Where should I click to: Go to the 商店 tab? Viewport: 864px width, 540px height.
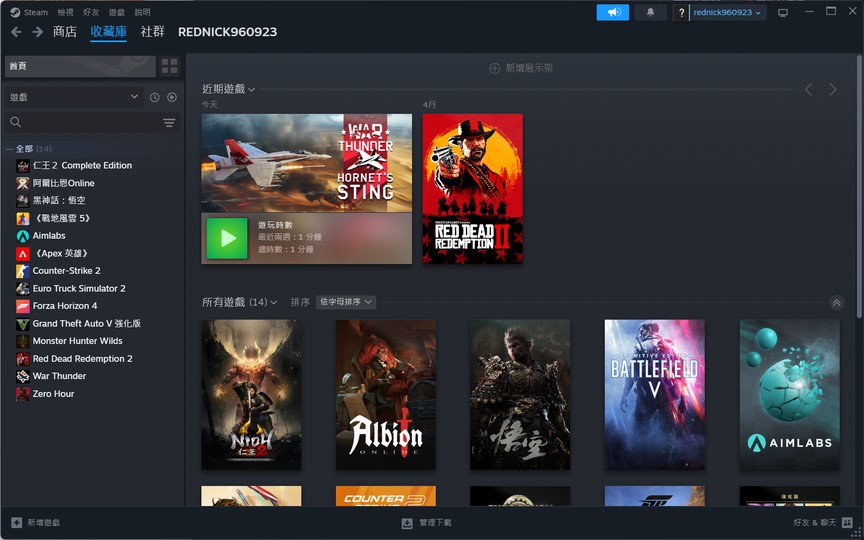(65, 32)
